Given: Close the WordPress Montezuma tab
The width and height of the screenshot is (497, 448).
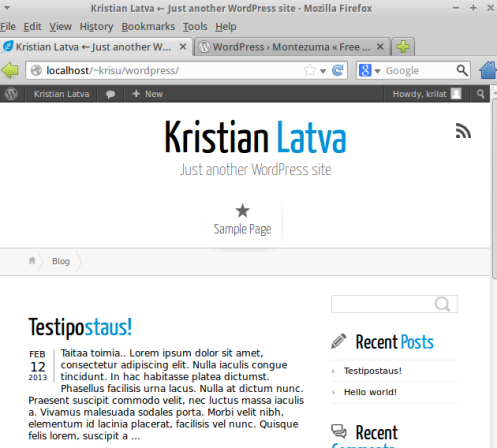Looking at the screenshot, I should [380, 47].
